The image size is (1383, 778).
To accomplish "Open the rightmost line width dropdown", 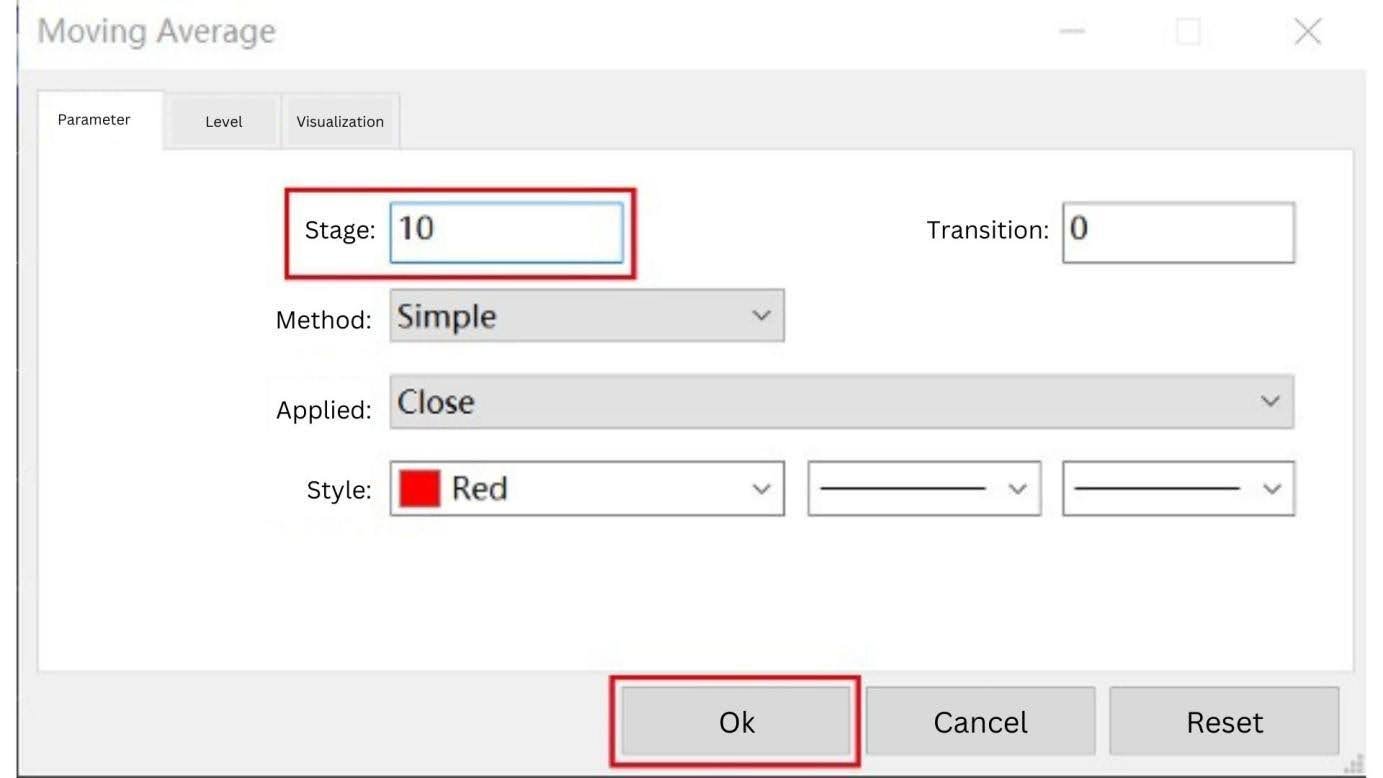I will coord(1178,488).
